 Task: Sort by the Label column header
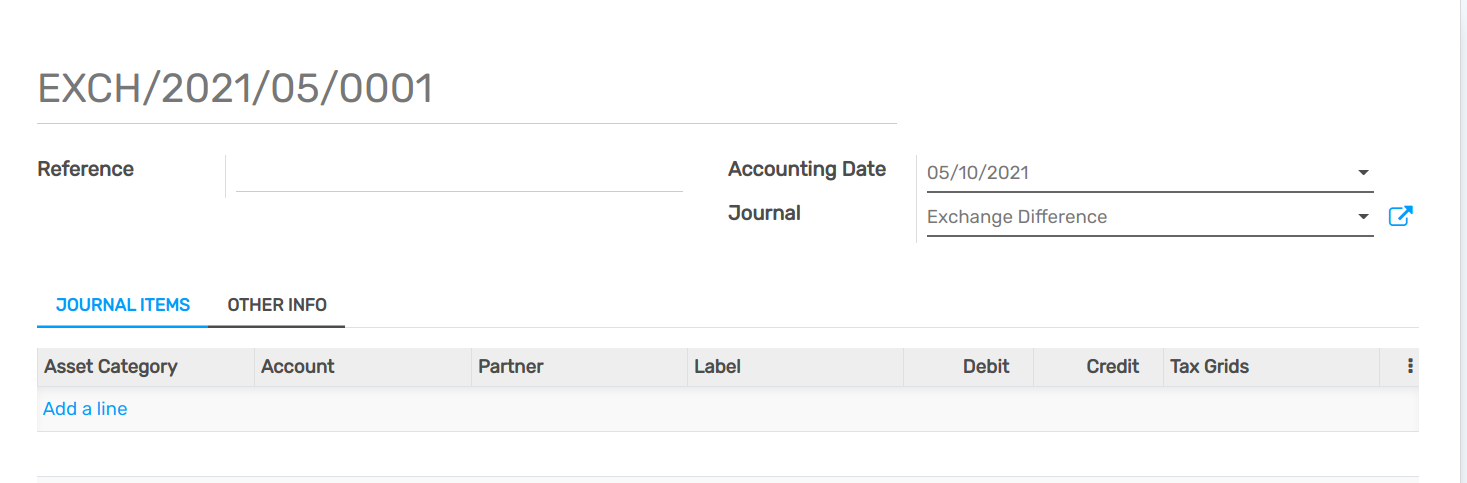coord(718,366)
